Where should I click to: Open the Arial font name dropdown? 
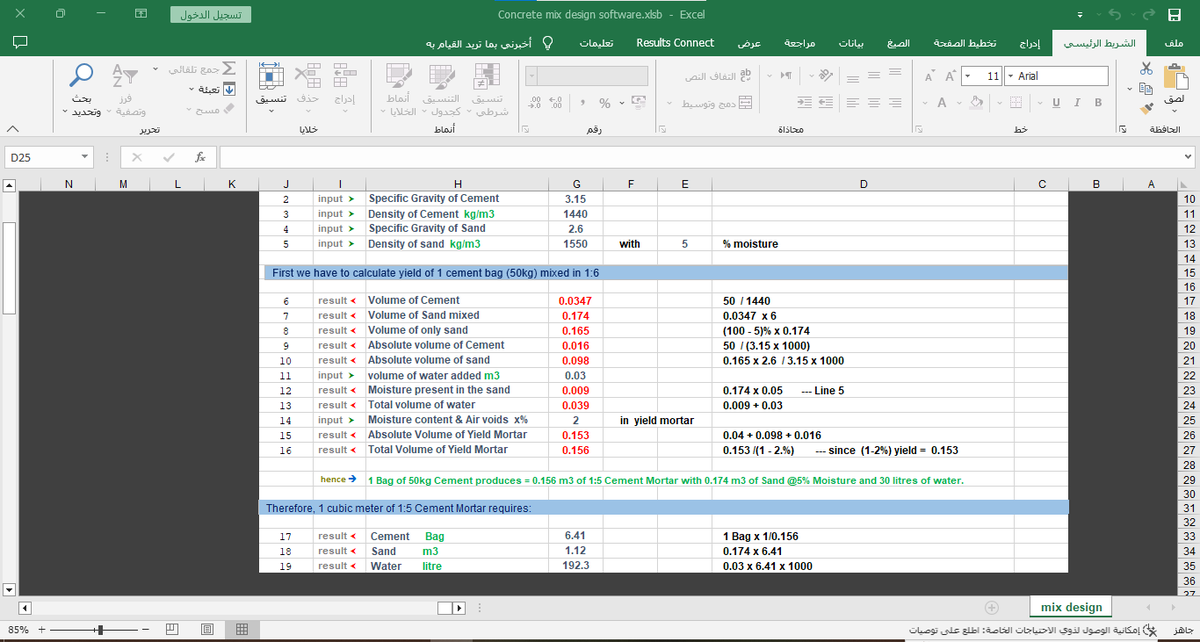click(x=1009, y=77)
